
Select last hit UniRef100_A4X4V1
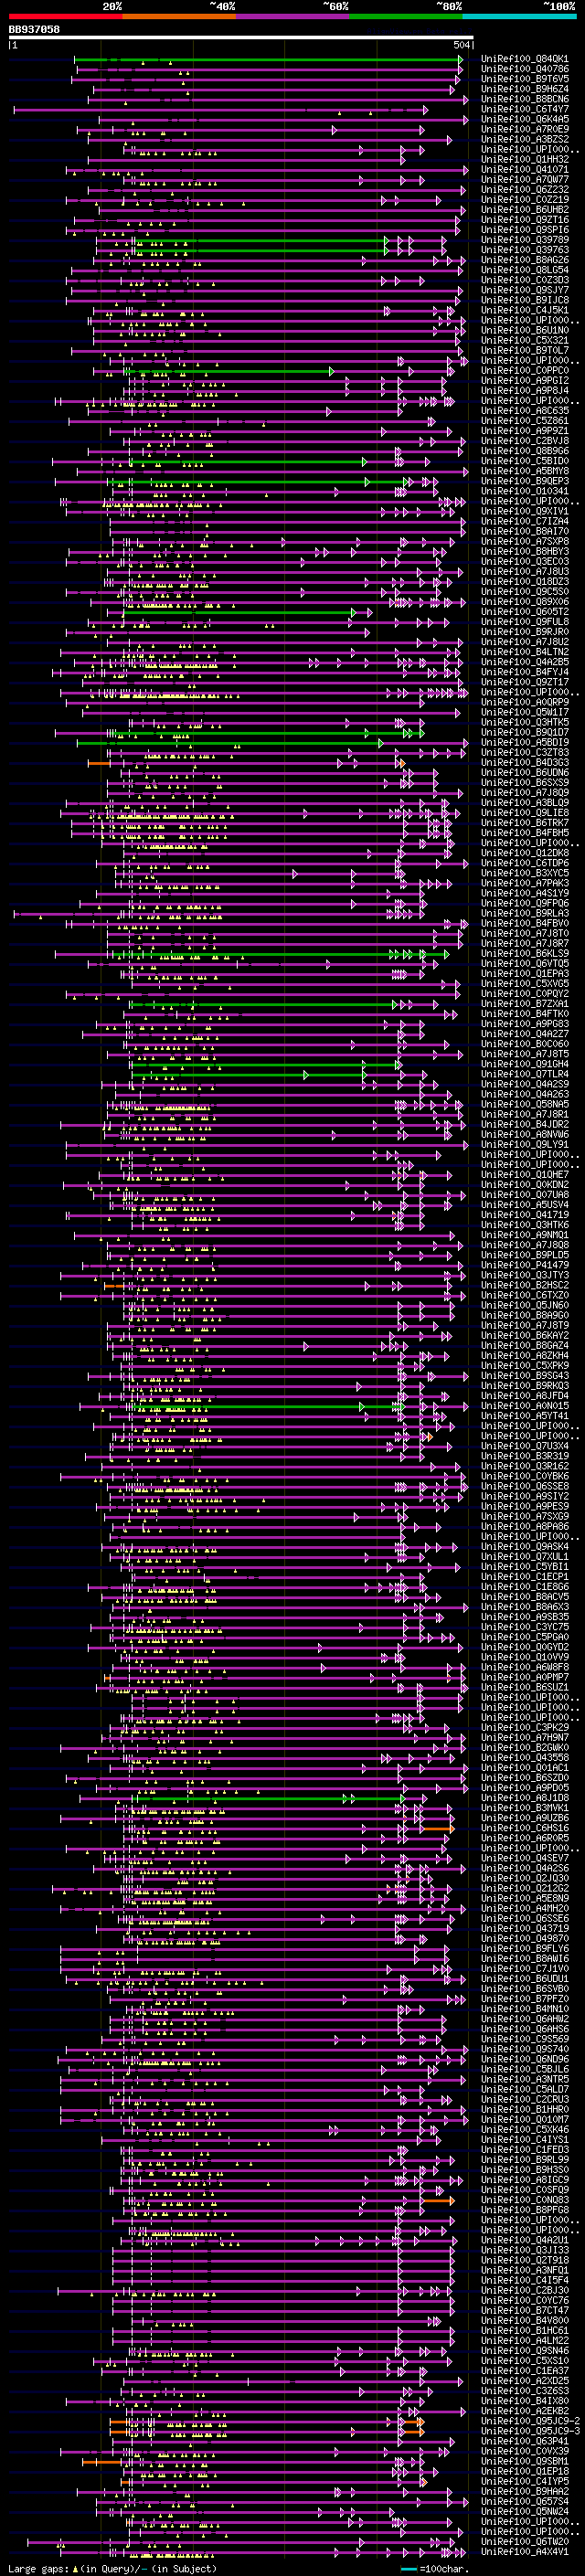click(x=524, y=2552)
